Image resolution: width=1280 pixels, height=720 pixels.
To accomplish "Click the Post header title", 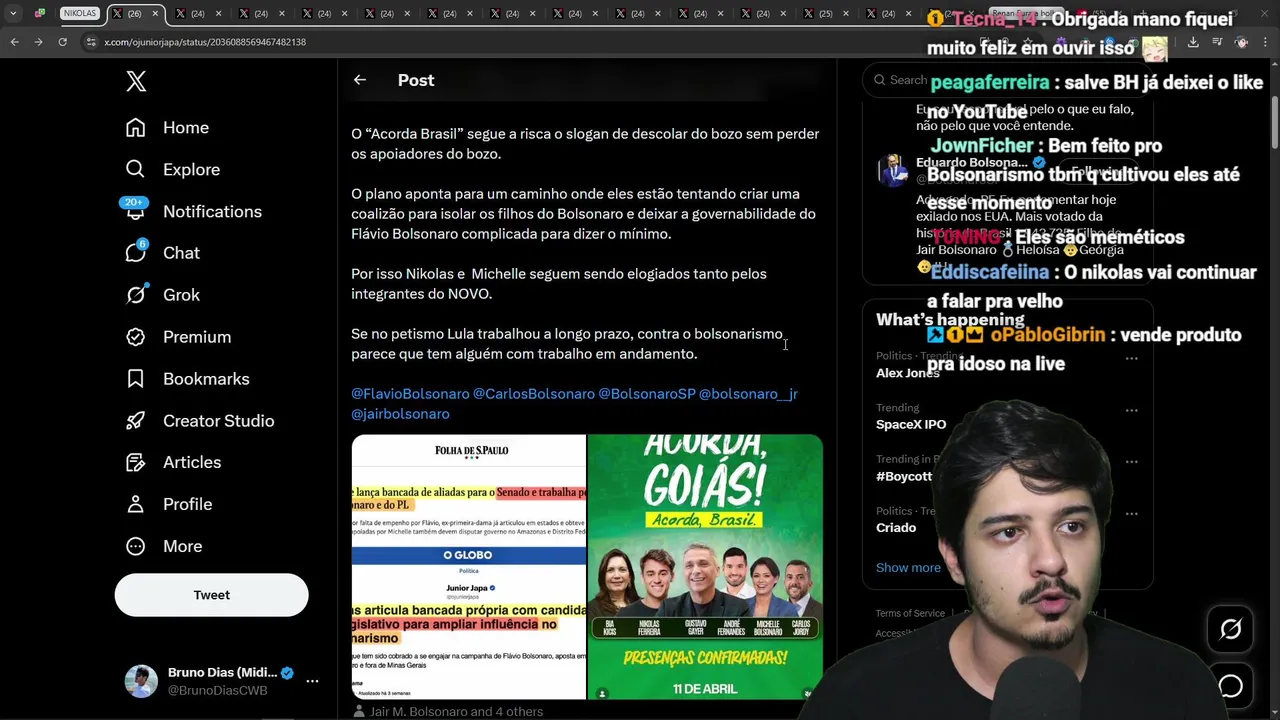I will pos(416,80).
